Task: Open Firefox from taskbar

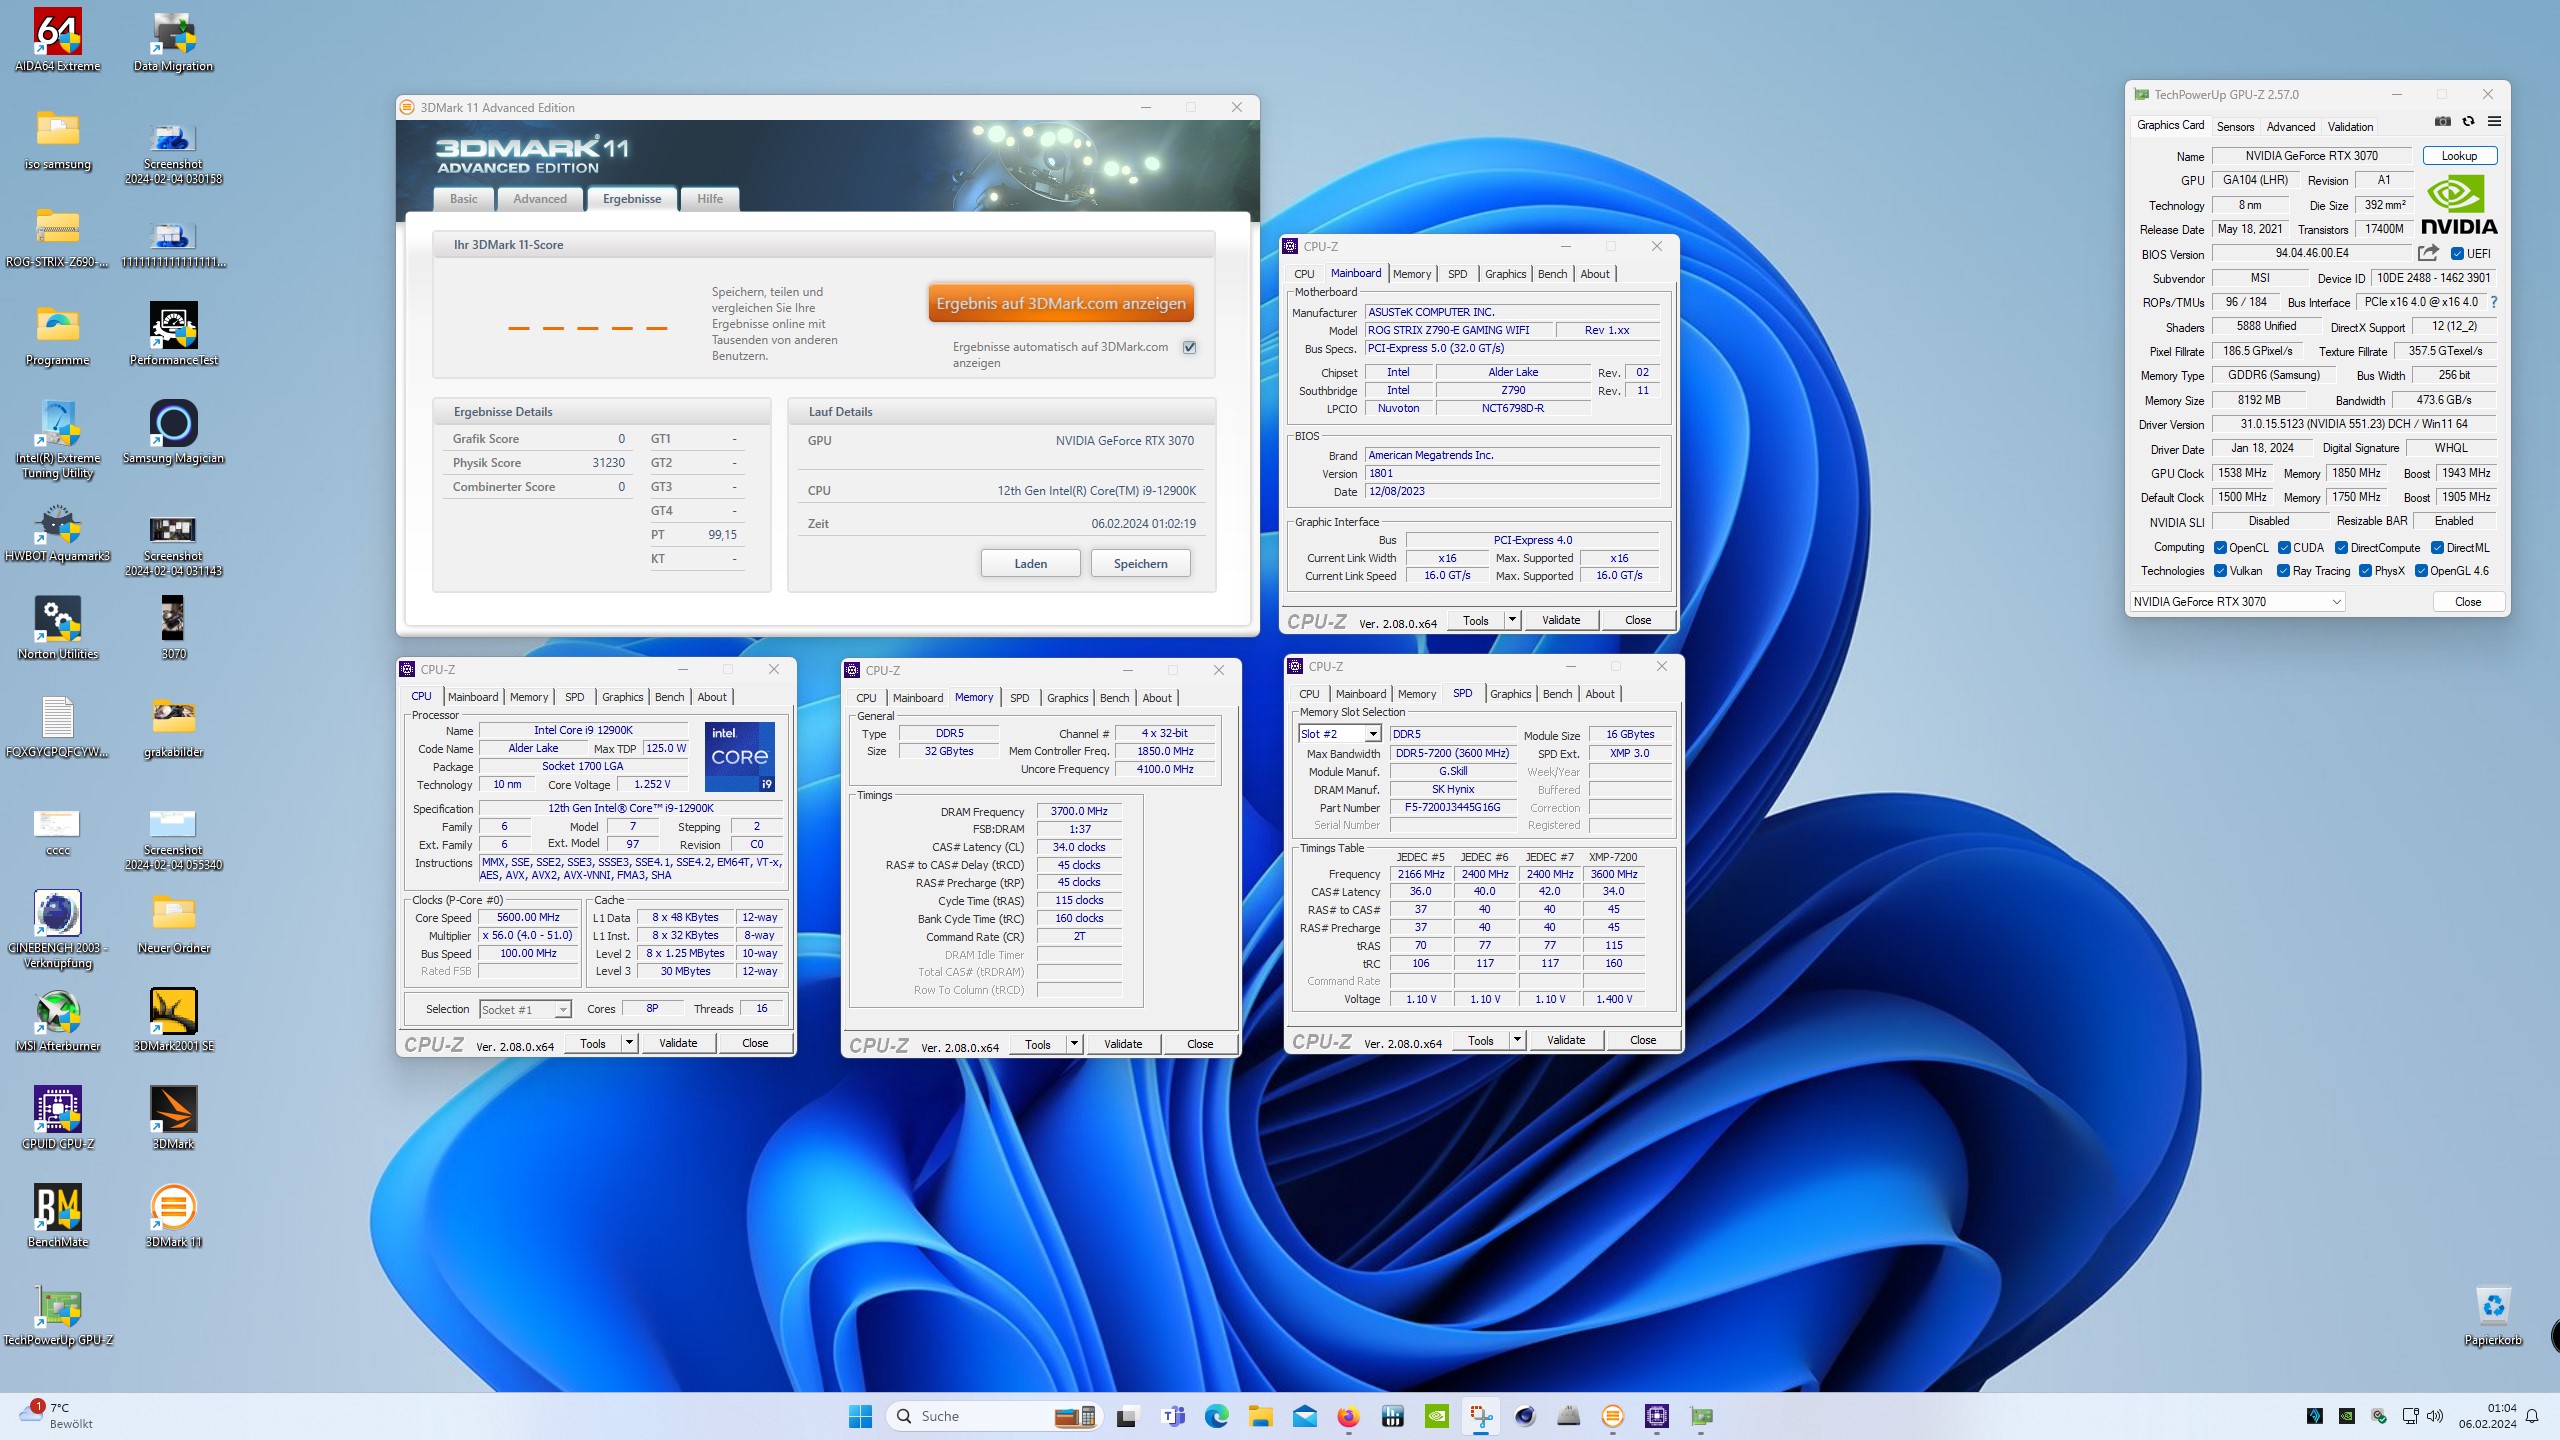Action: point(1348,1416)
